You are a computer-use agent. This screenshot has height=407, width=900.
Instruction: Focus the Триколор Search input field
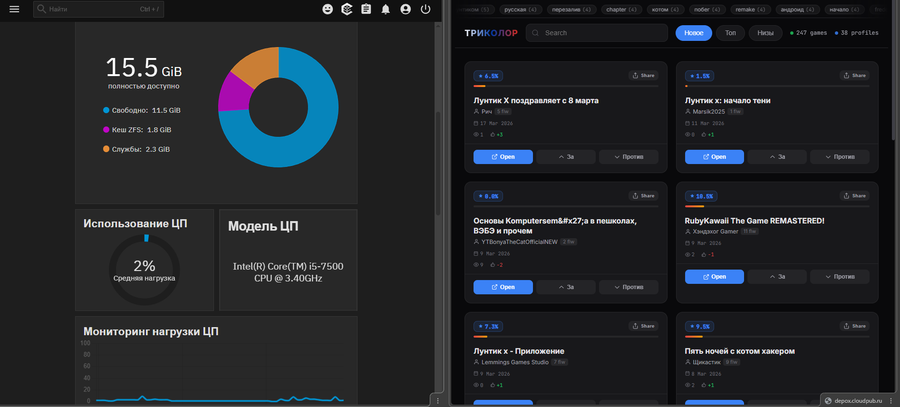(597, 33)
